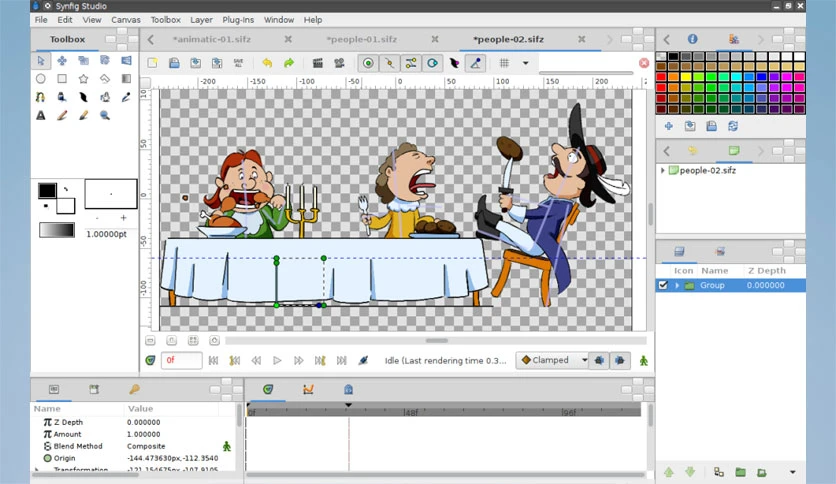Select the Text tool
Image resolution: width=836 pixels, height=484 pixels.
pyautogui.click(x=41, y=115)
